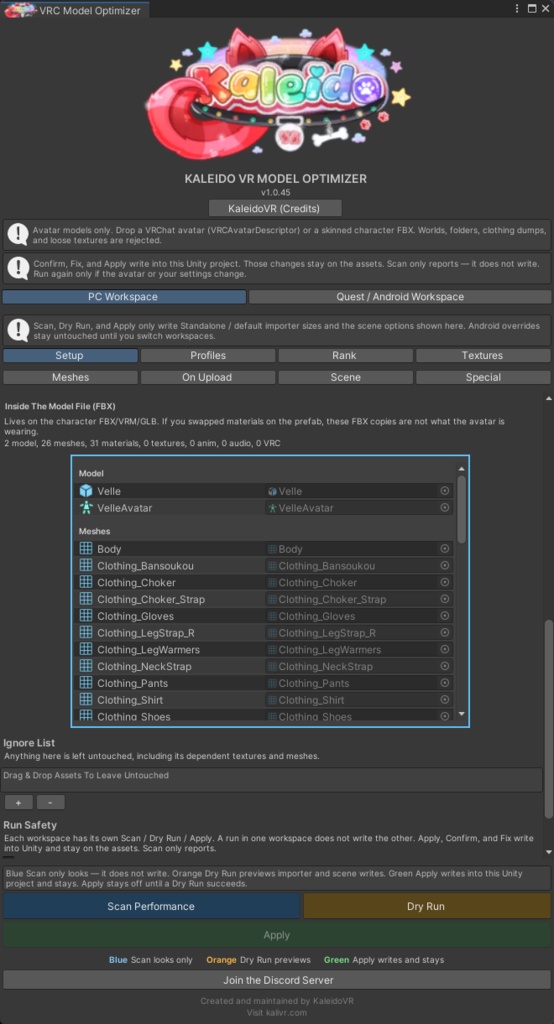554x1024 pixels.
Task: Click the Body mesh grid icon
Action: pos(86,549)
